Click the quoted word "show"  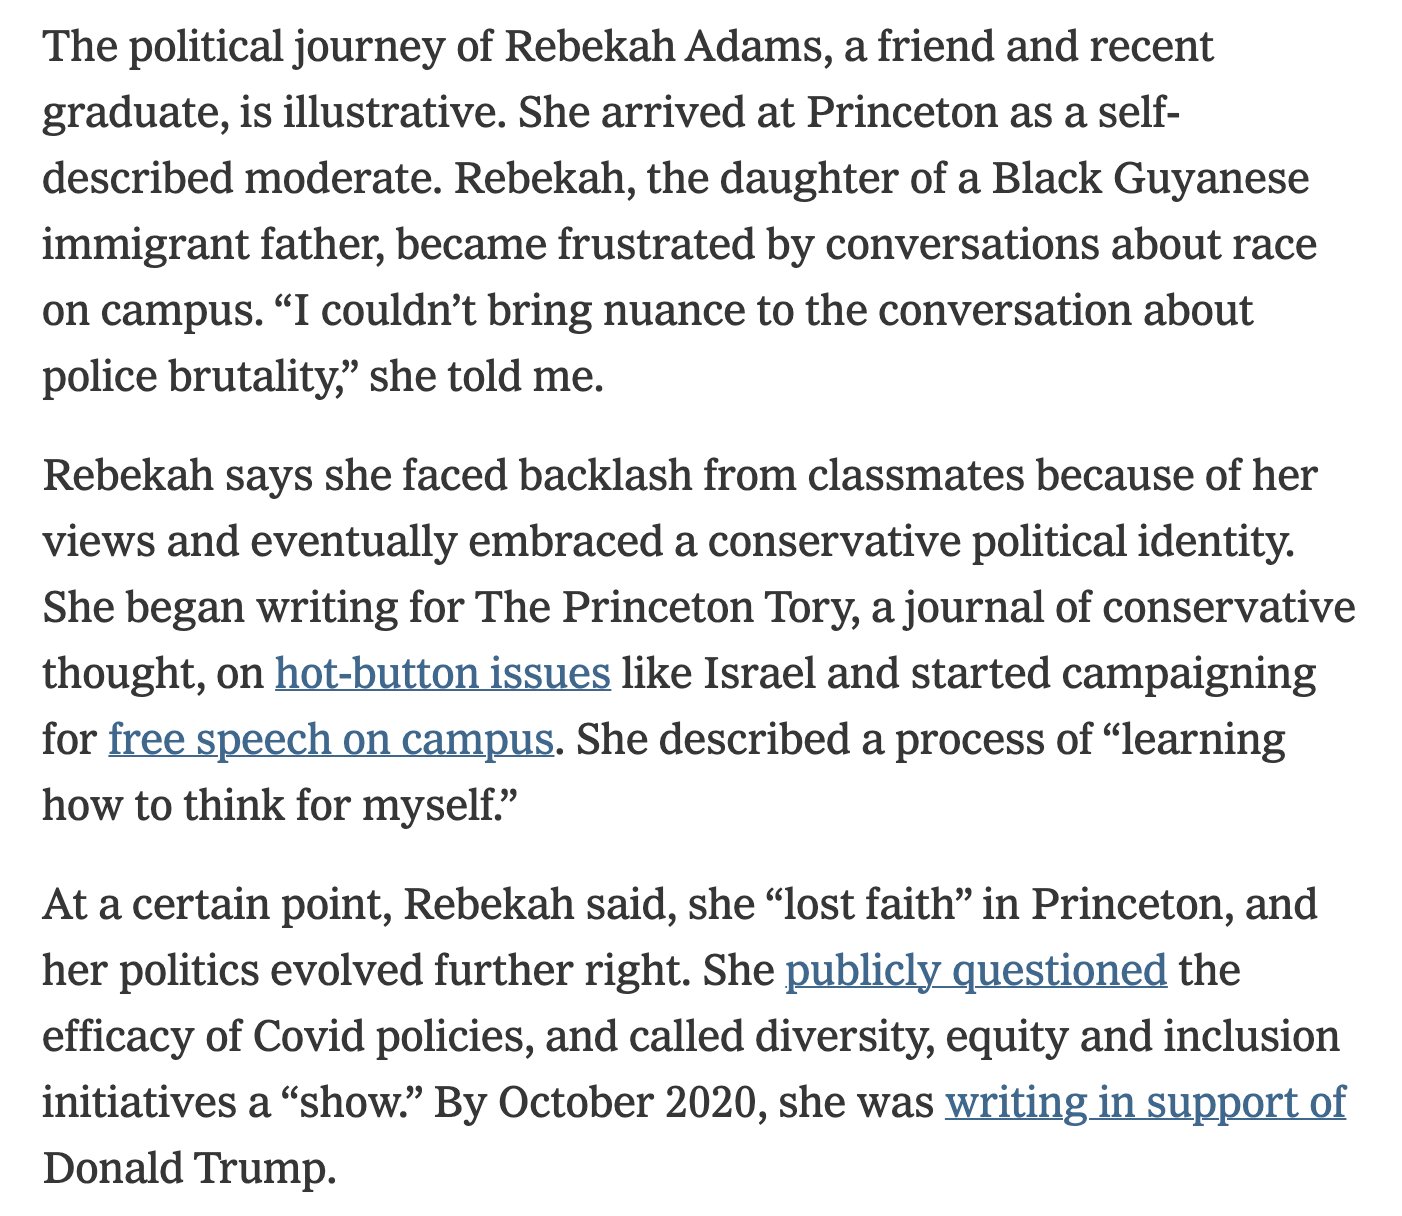(355, 1103)
